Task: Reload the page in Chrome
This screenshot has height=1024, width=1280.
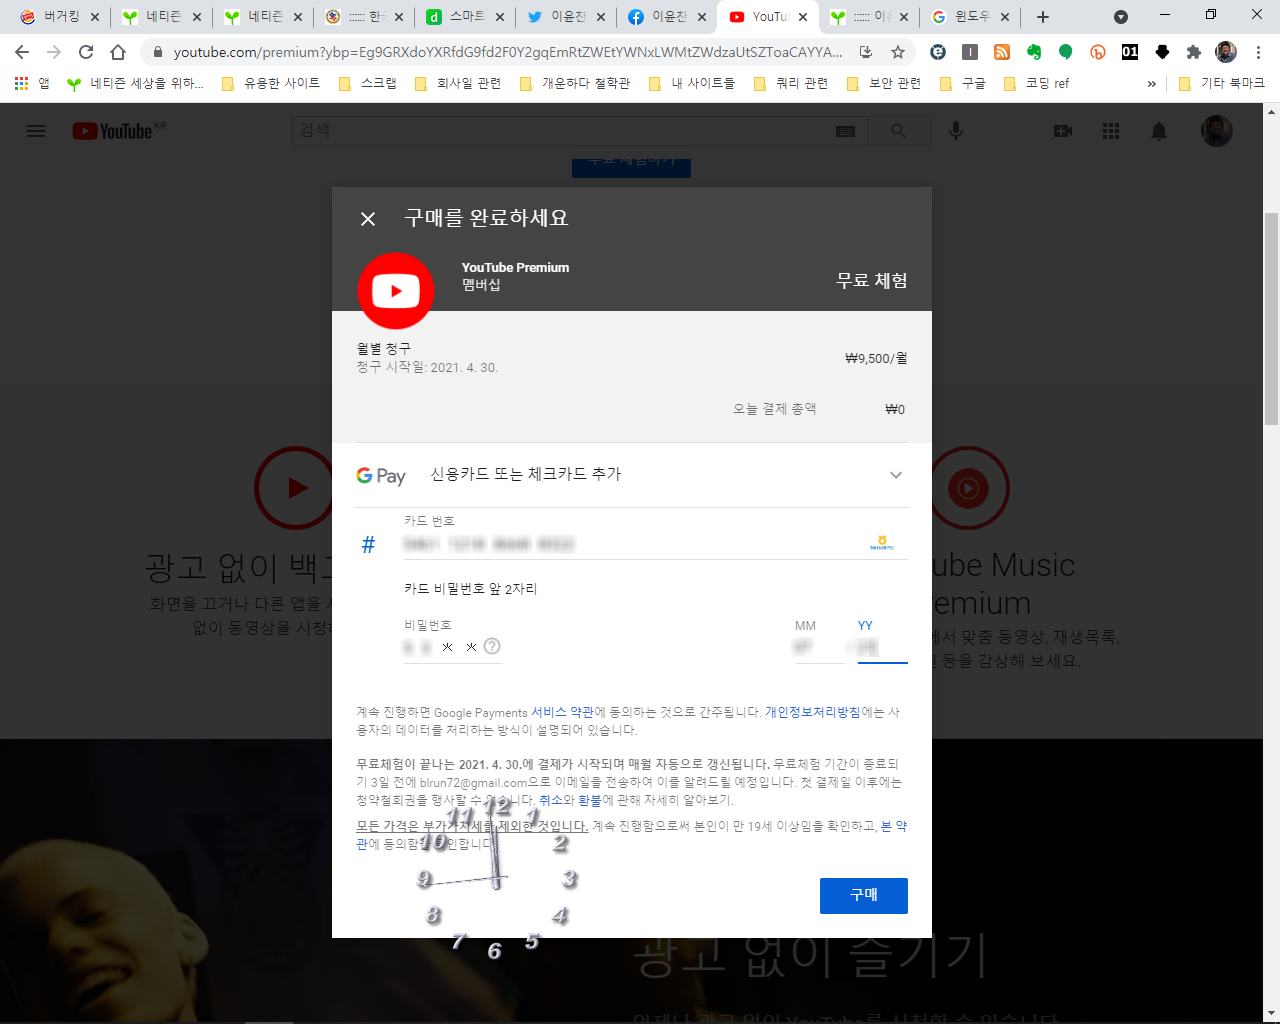Action: [x=86, y=52]
